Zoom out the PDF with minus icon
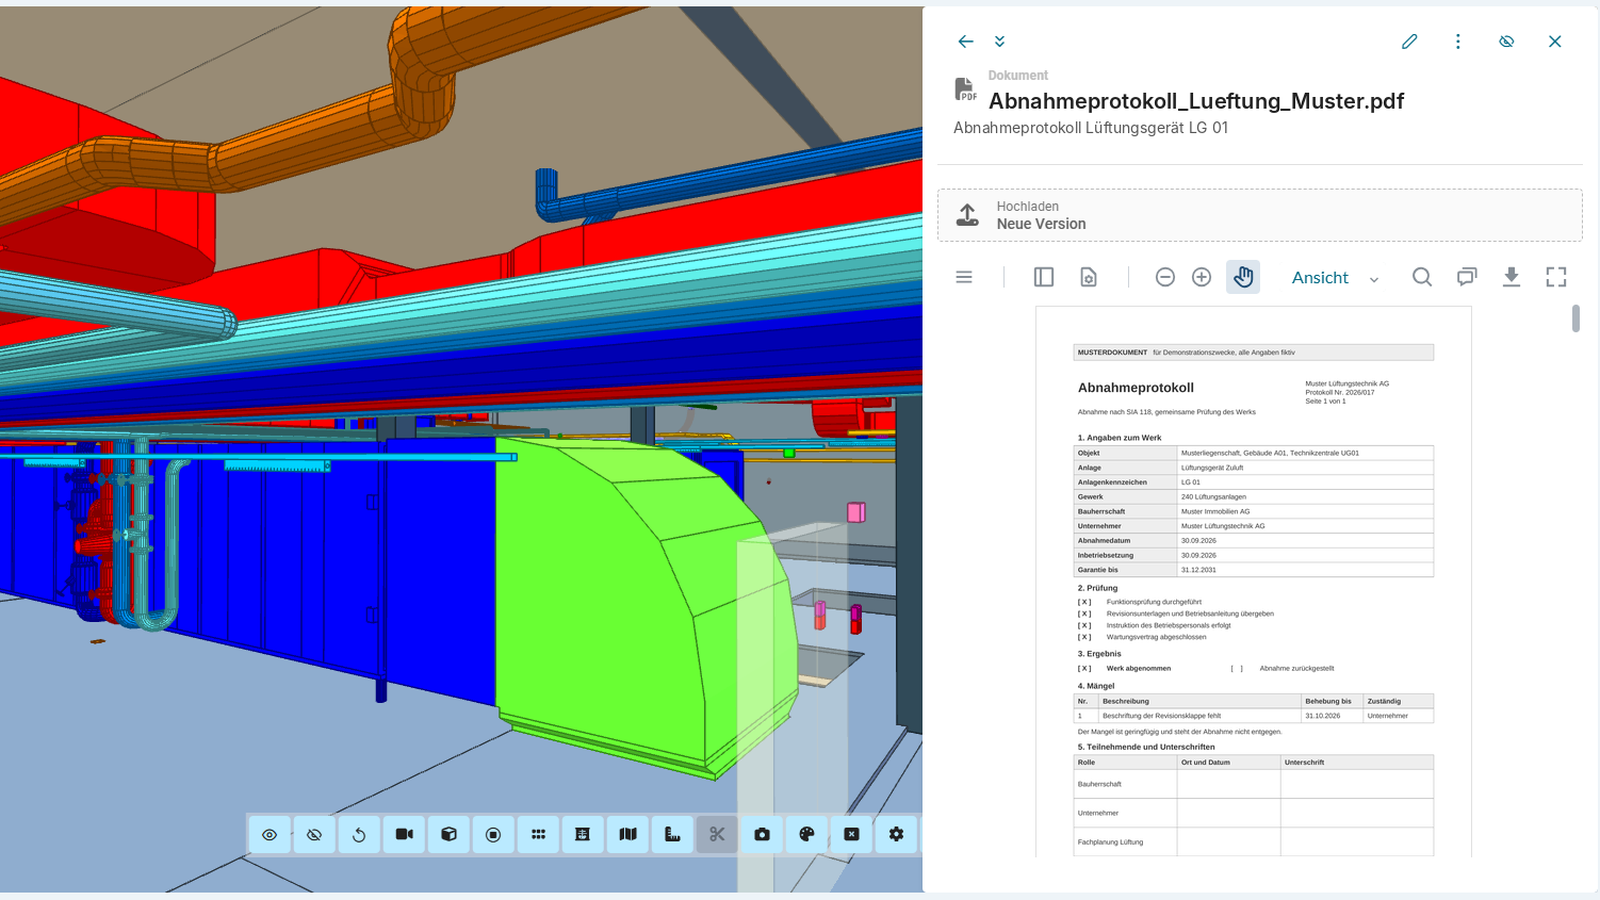This screenshot has height=900, width=1600. click(1165, 277)
